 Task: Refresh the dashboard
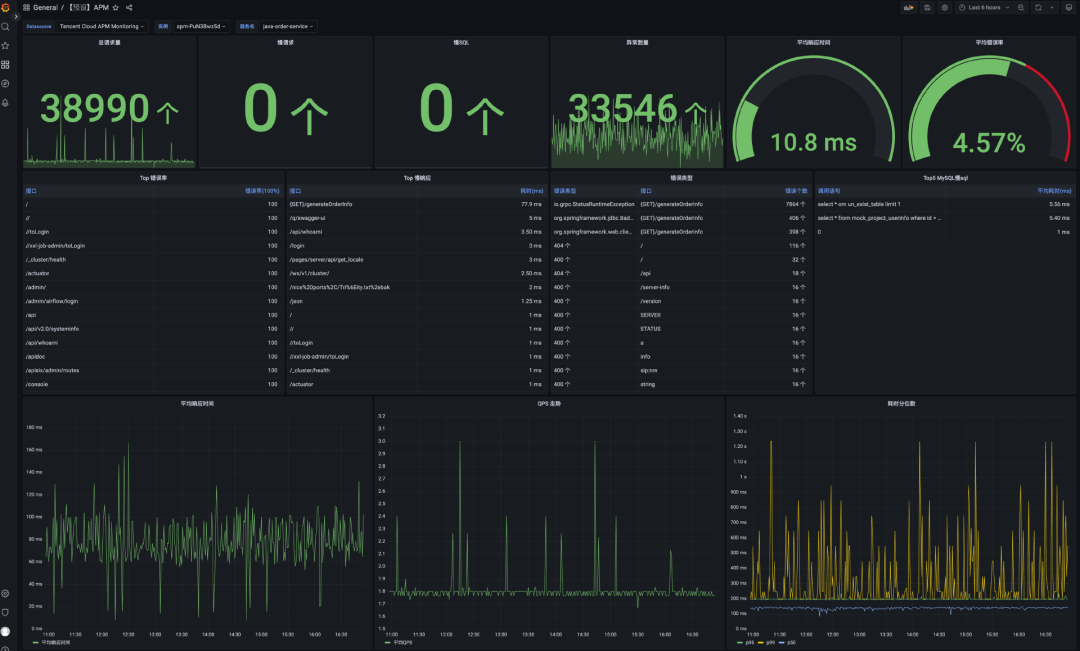(x=1039, y=8)
